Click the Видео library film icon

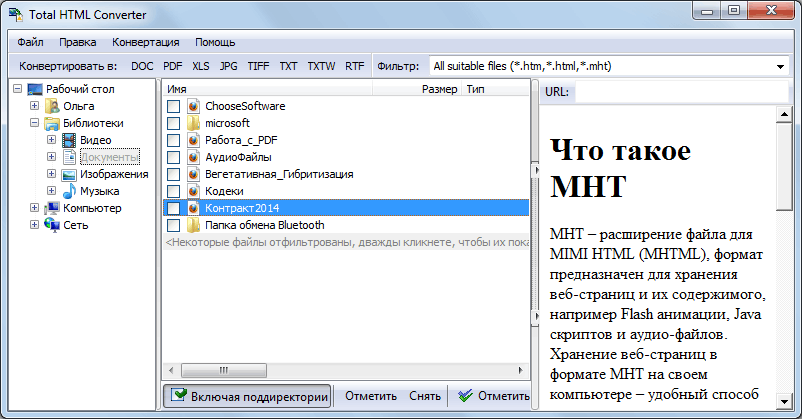tap(69, 140)
